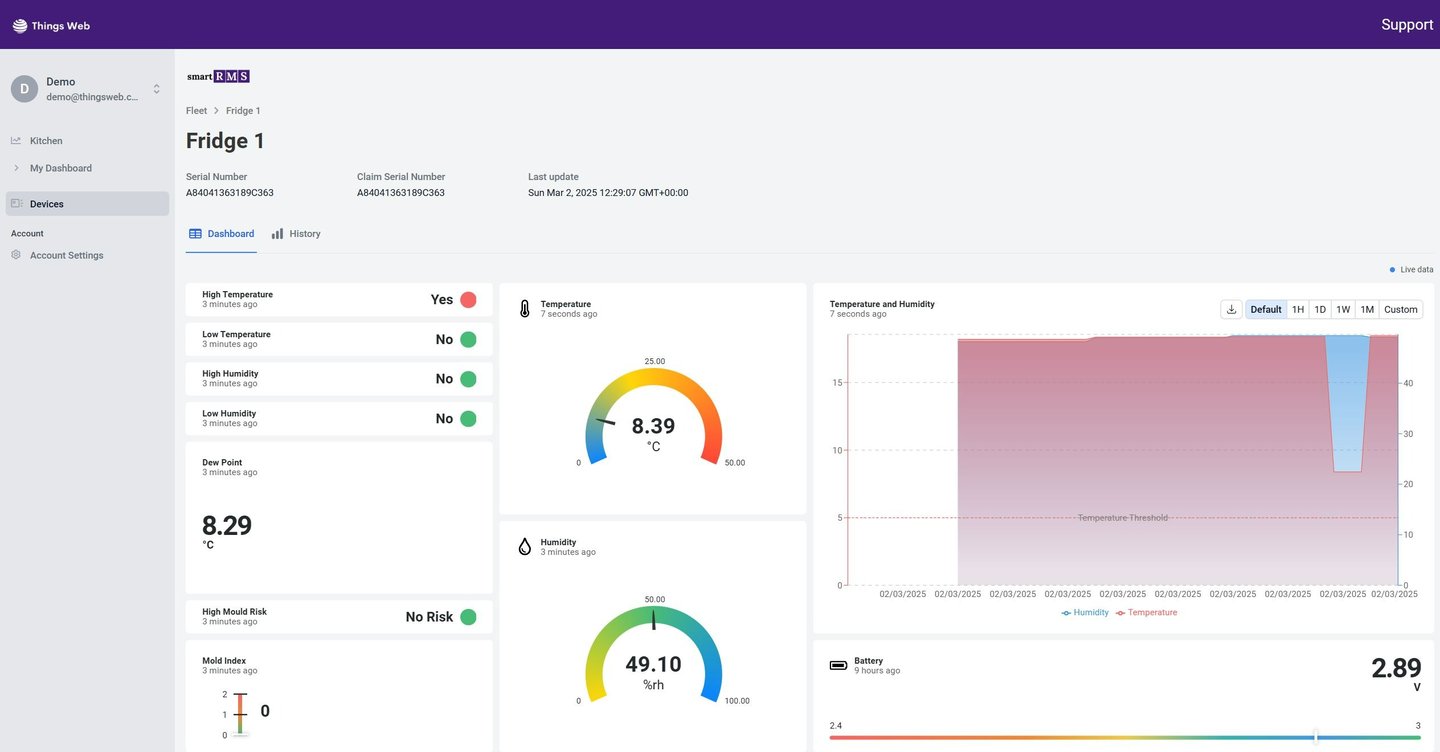Screen dimensions: 1440x752
Task: Select the 1W time range
Action: click(1343, 310)
